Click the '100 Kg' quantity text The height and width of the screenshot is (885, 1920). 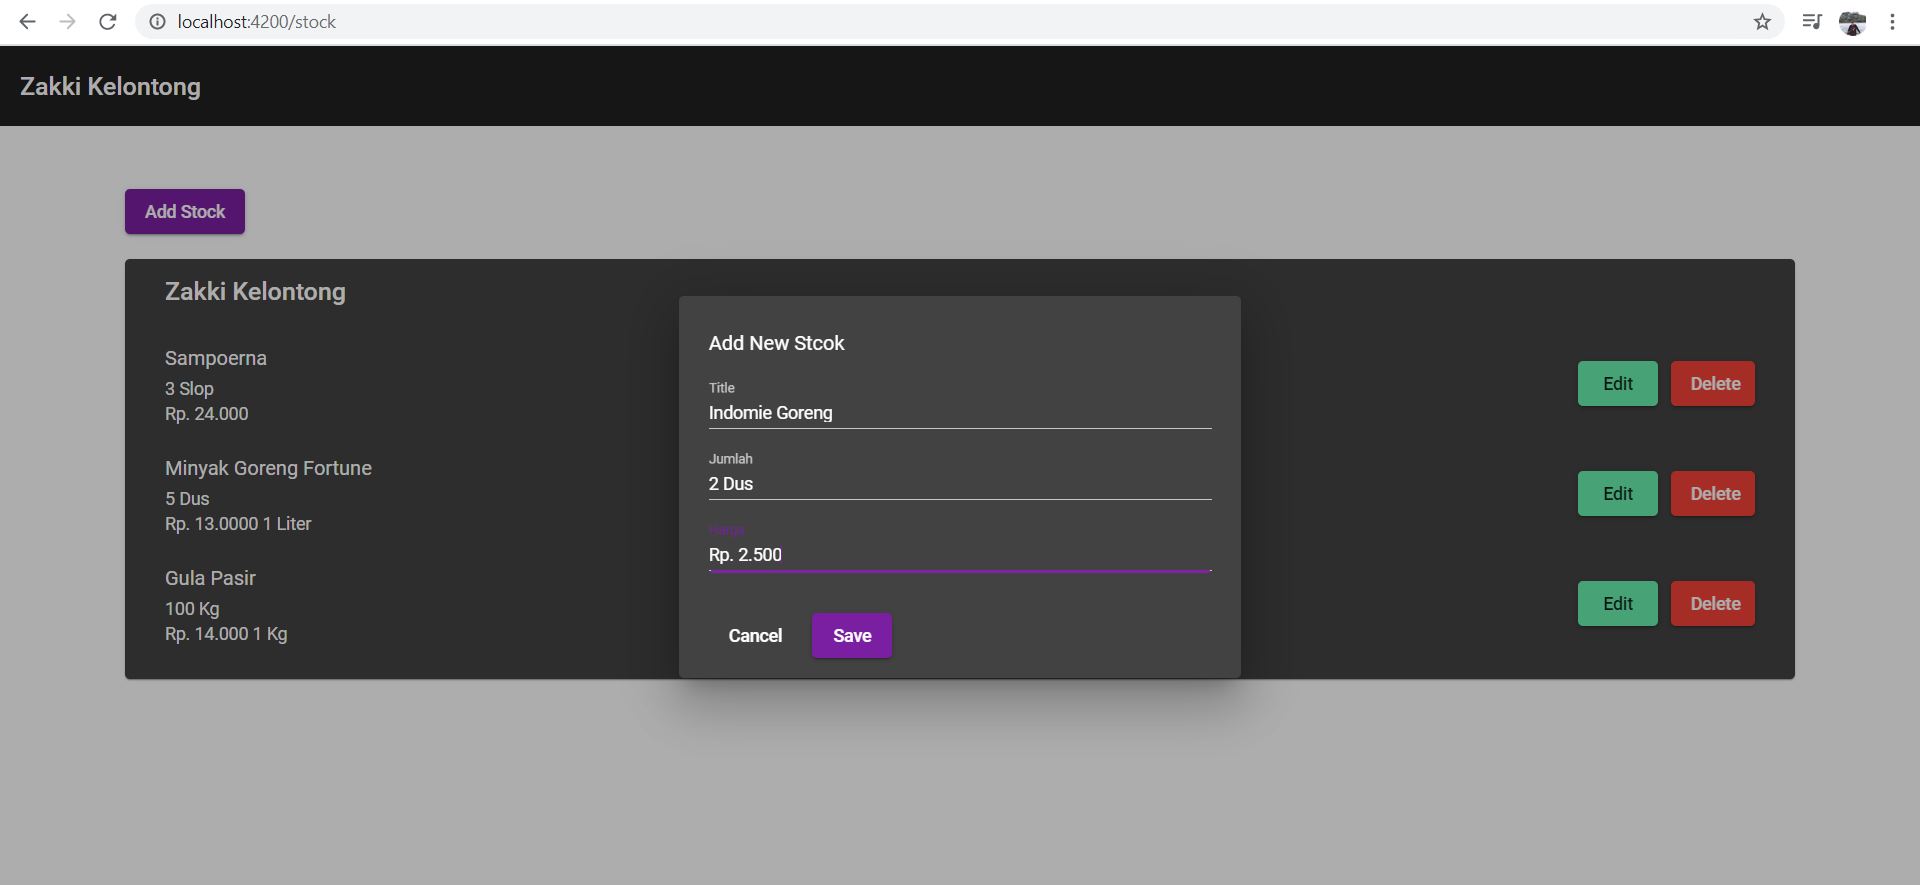click(x=192, y=608)
